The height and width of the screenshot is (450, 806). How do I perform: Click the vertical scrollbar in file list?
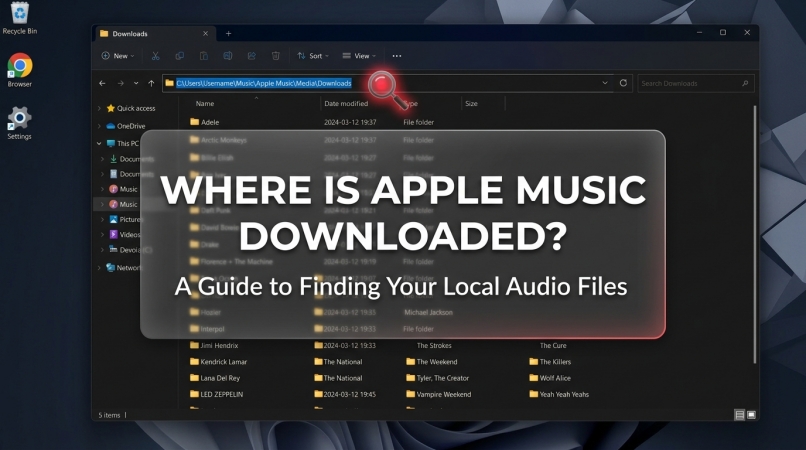click(755, 234)
